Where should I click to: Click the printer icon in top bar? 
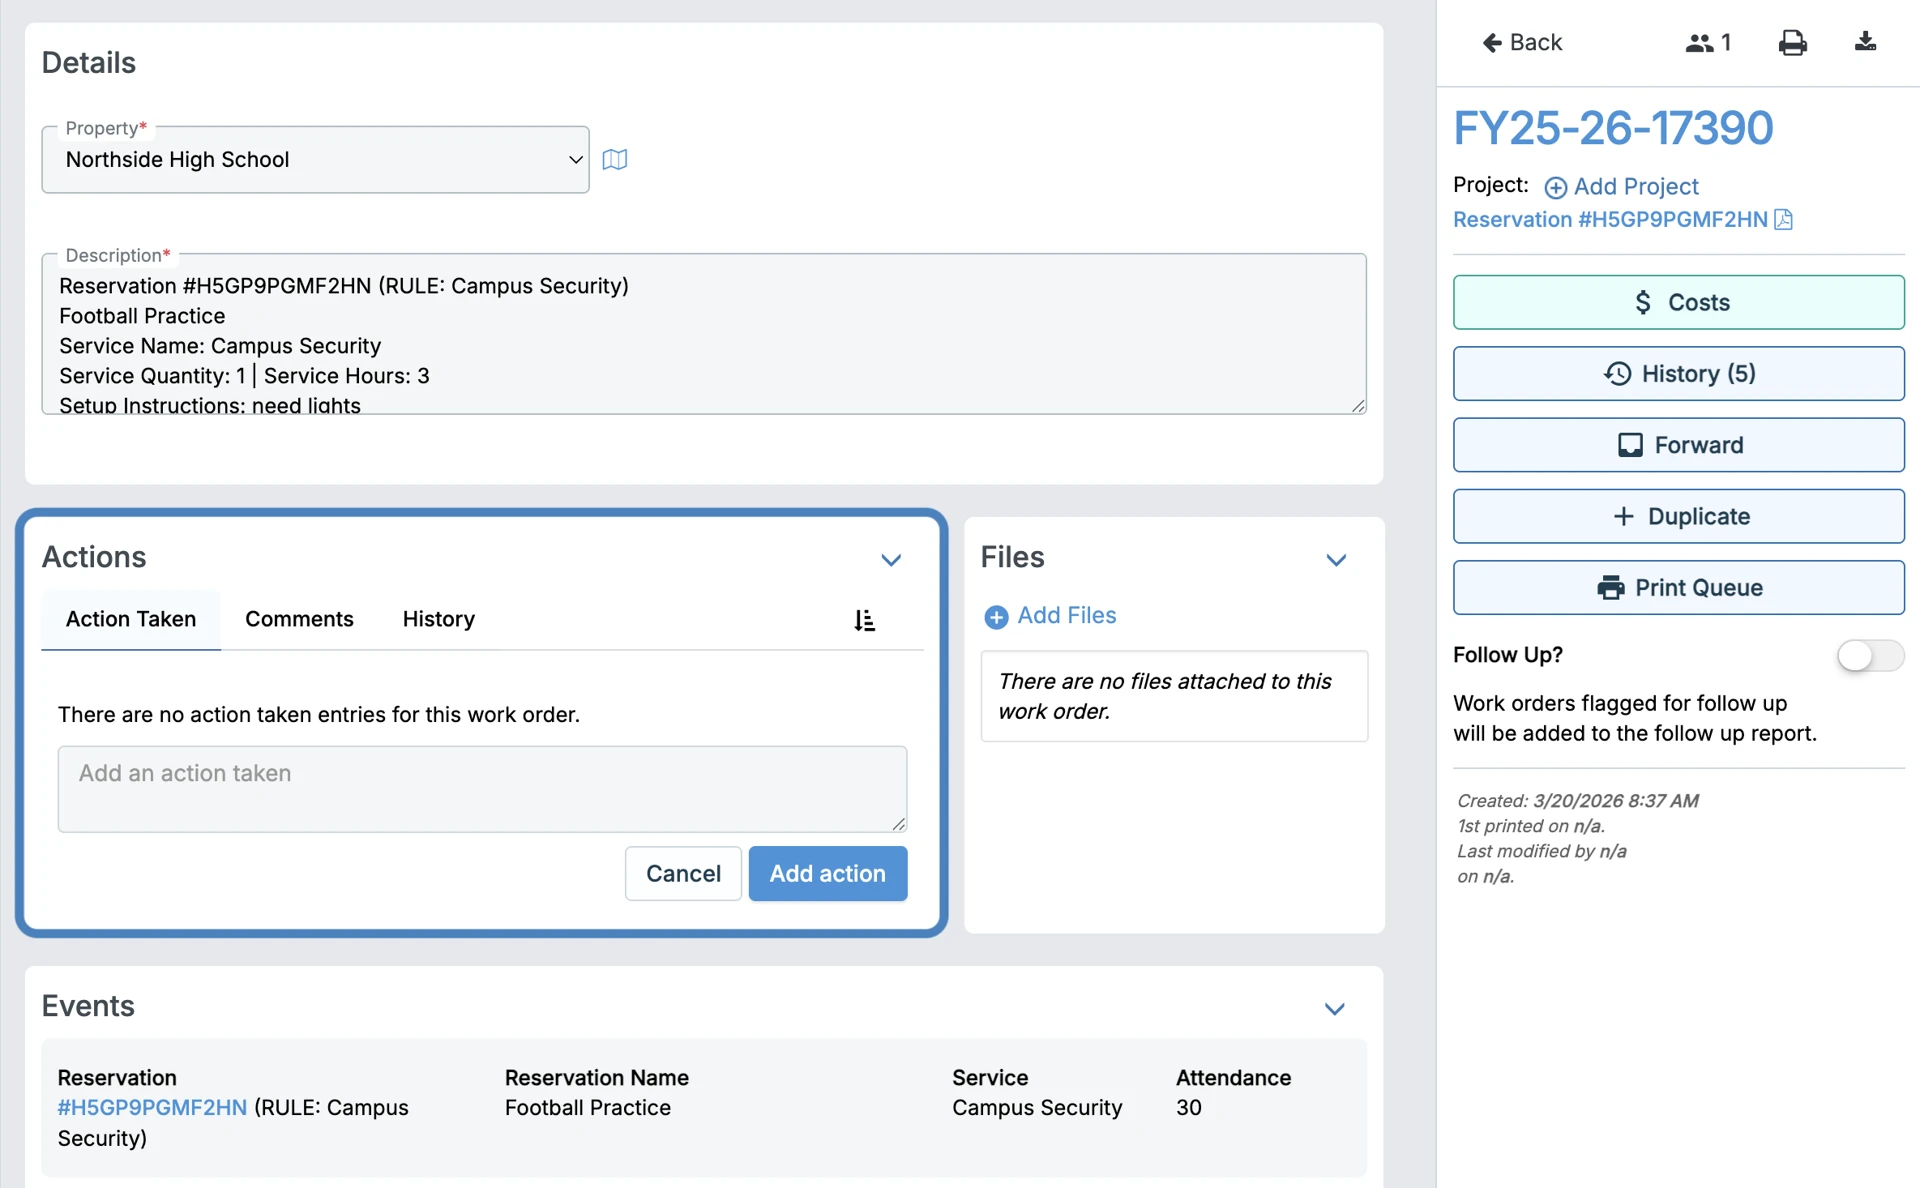[x=1792, y=43]
